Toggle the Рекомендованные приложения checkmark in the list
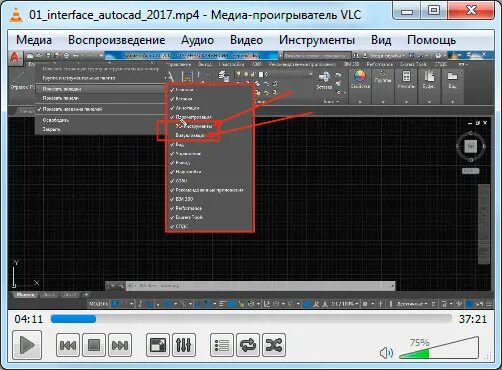 (x=210, y=190)
